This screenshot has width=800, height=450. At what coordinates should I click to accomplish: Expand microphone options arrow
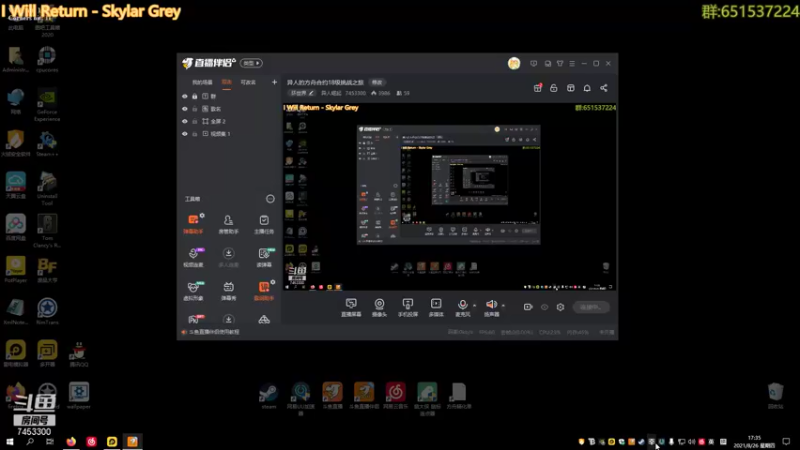tap(474, 306)
